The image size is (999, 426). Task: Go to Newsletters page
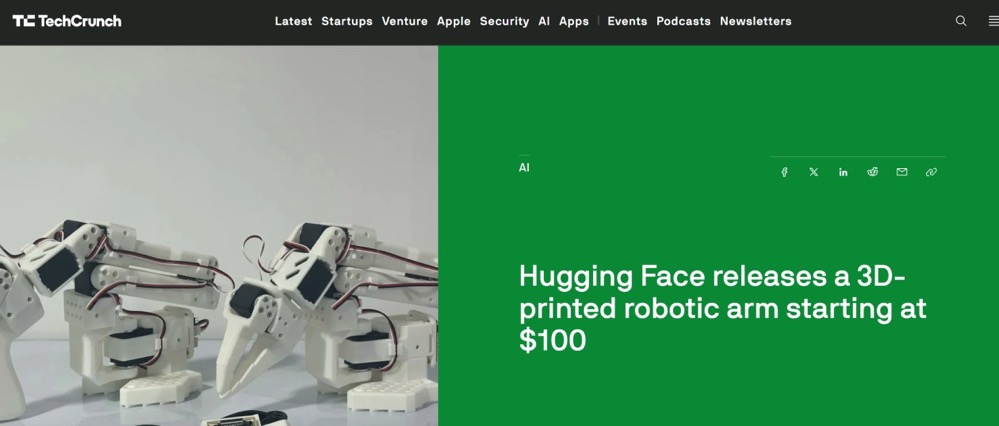click(756, 21)
